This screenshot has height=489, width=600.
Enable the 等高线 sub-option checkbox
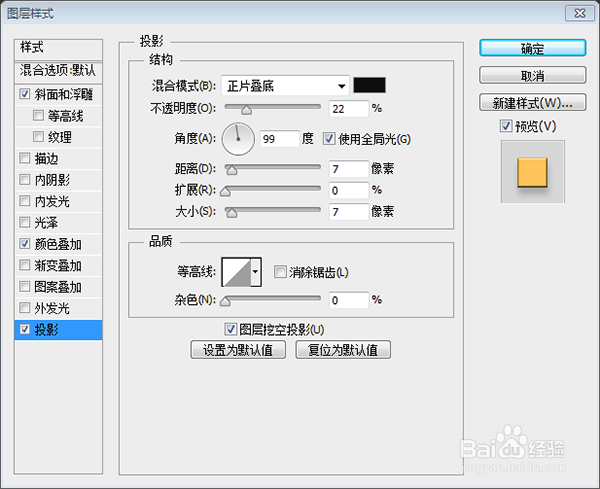tap(38, 115)
